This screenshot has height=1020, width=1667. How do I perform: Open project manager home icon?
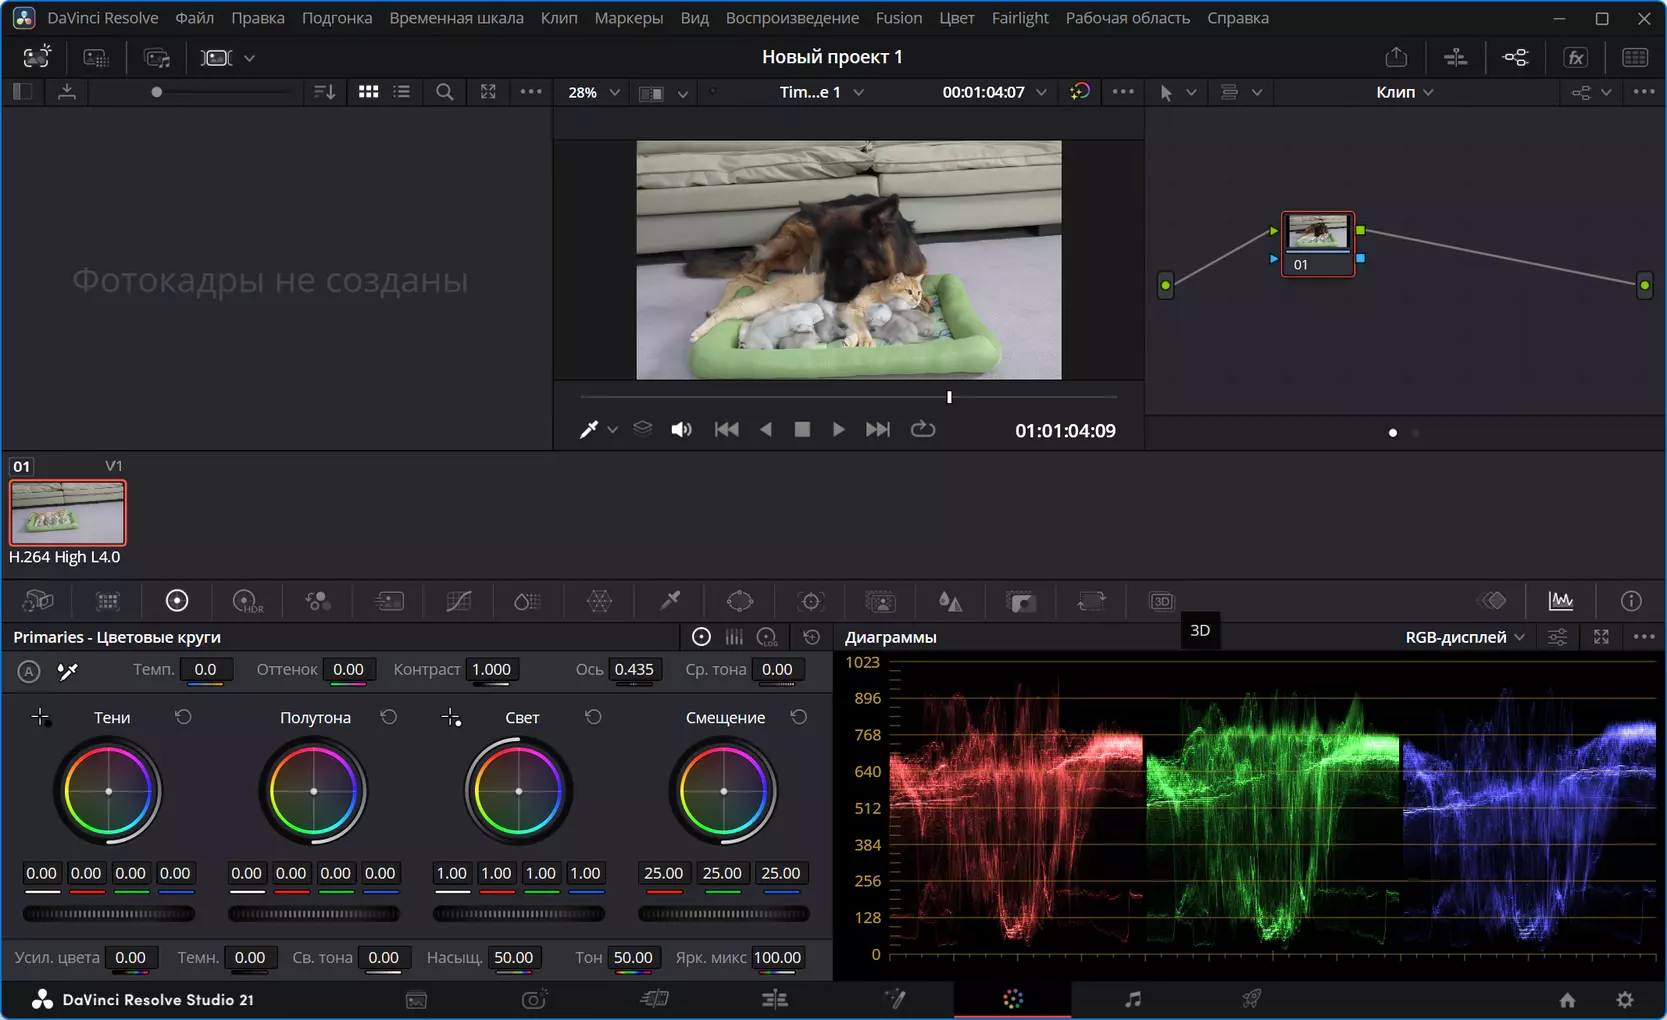[1567, 1000]
